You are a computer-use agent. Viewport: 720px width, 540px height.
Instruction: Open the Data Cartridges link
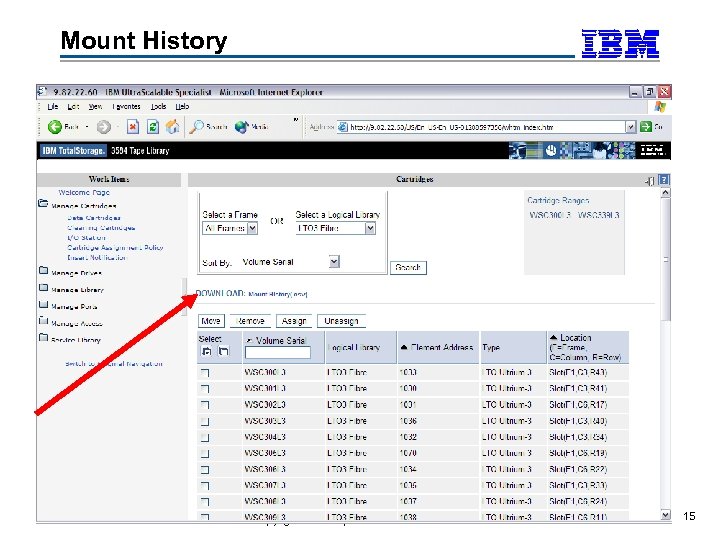94,218
